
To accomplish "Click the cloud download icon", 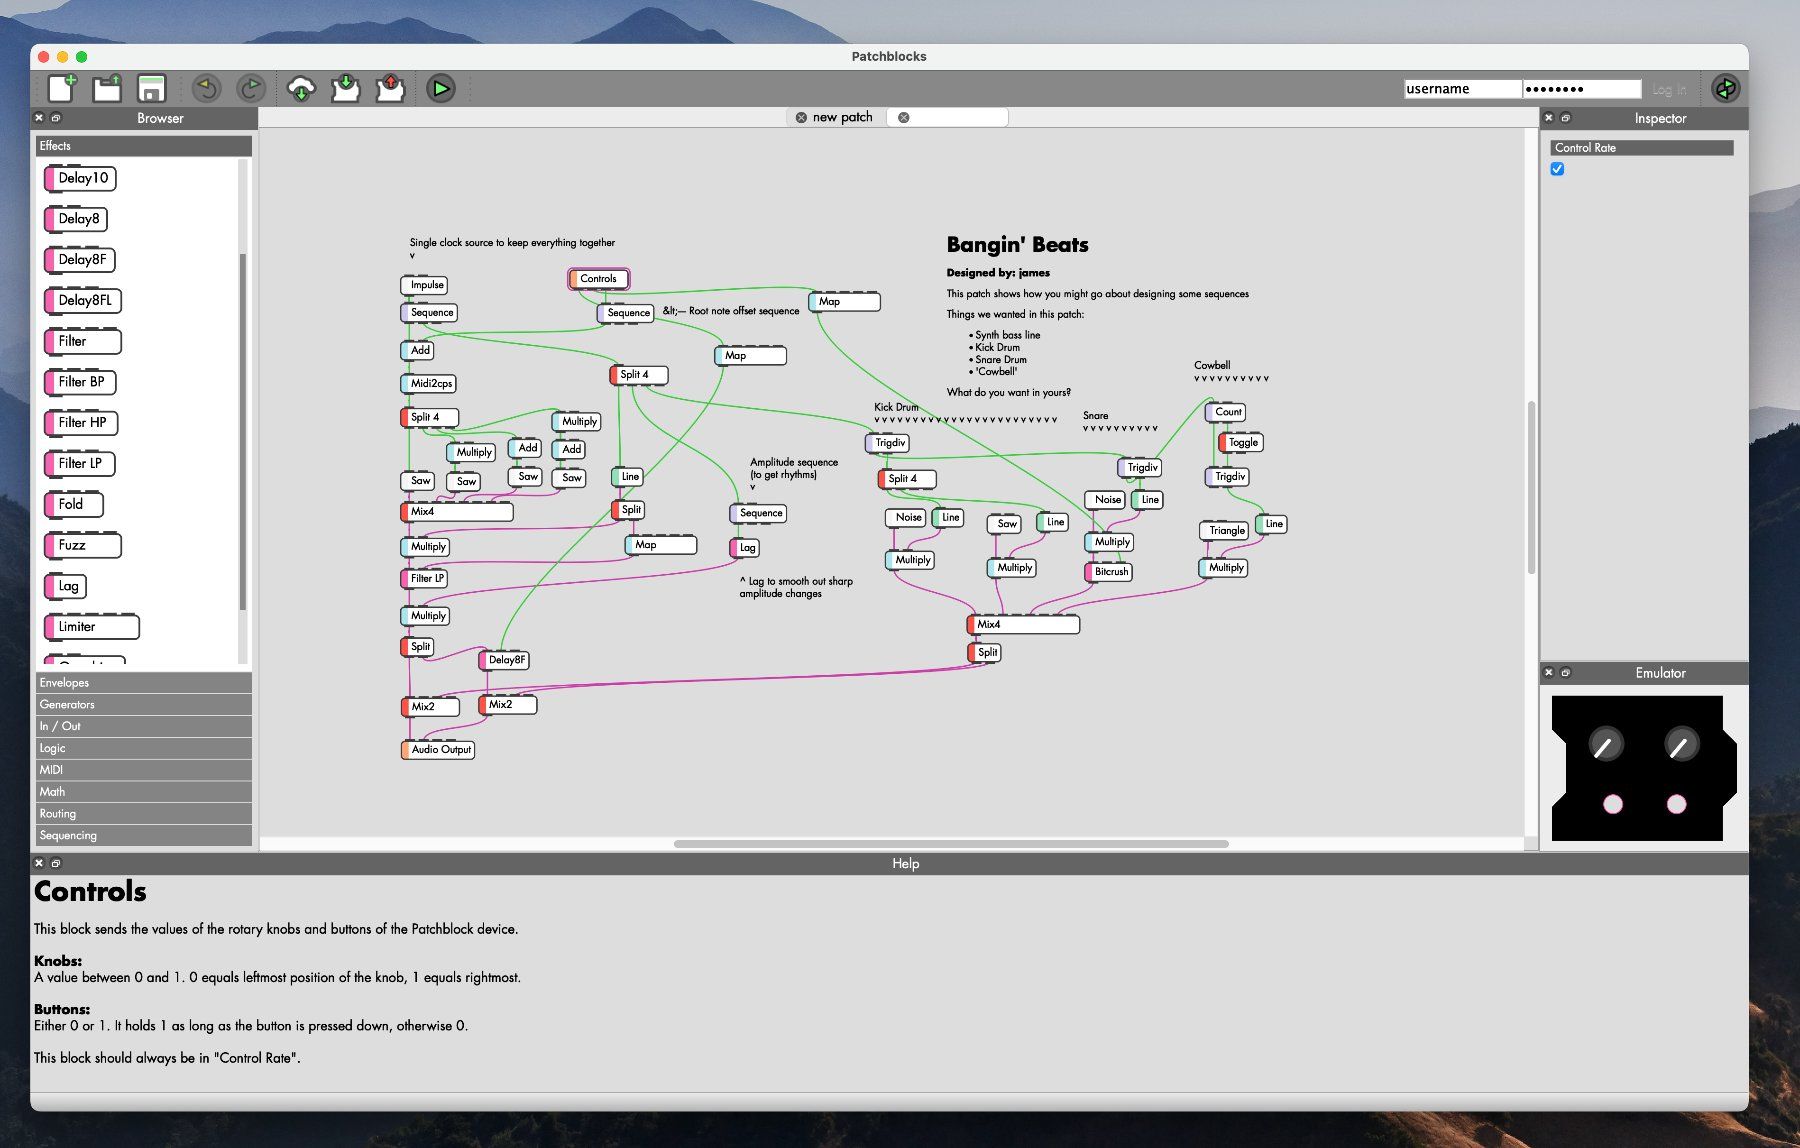I will tap(301, 89).
